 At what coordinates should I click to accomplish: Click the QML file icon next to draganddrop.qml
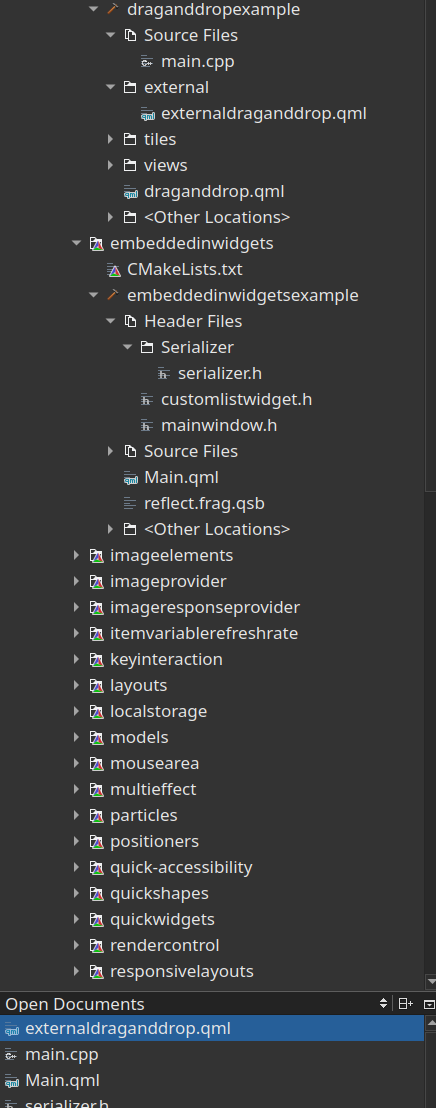(x=131, y=191)
